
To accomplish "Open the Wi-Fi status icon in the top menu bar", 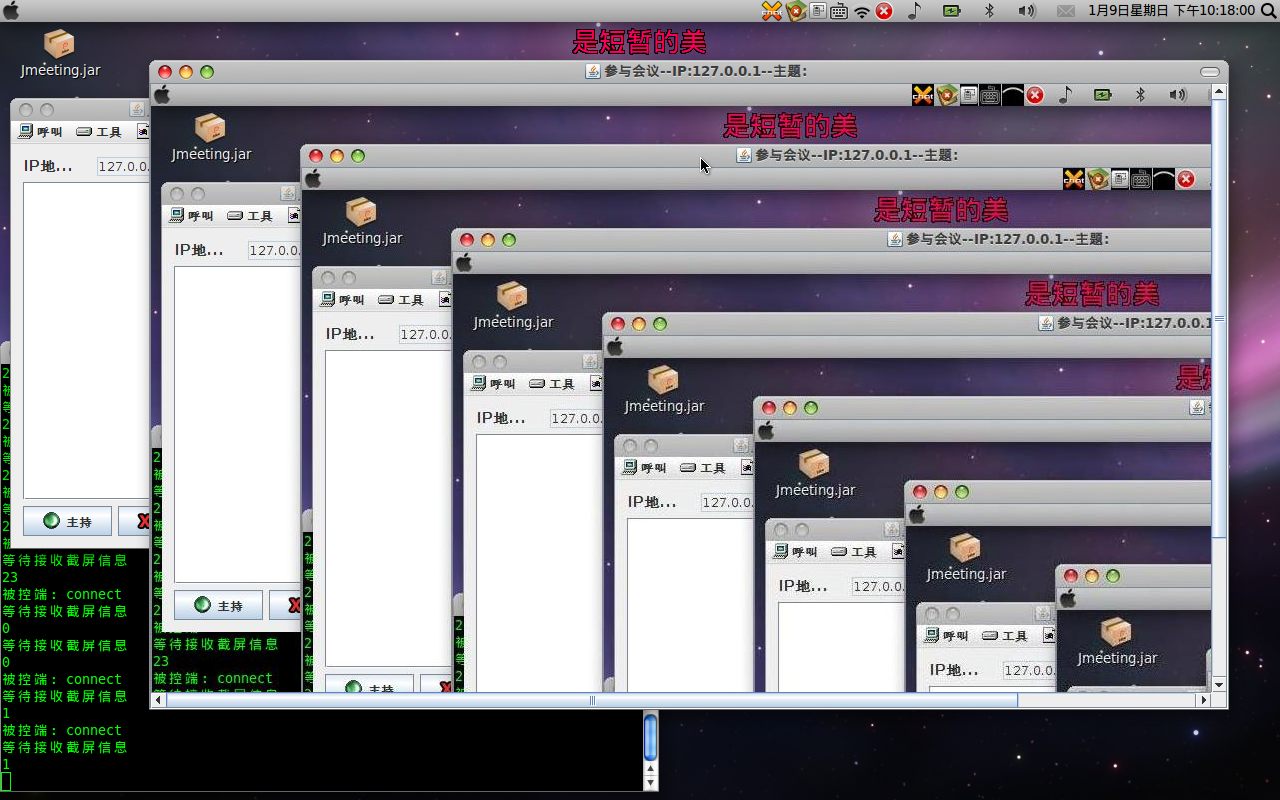I will [862, 11].
